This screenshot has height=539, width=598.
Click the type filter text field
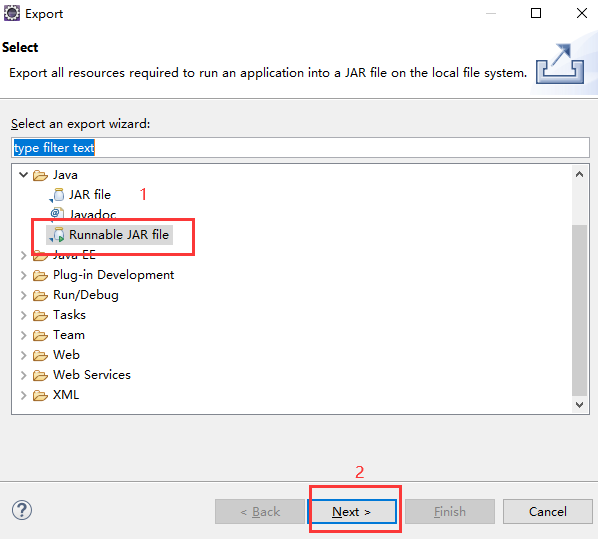pyautogui.click(x=300, y=148)
